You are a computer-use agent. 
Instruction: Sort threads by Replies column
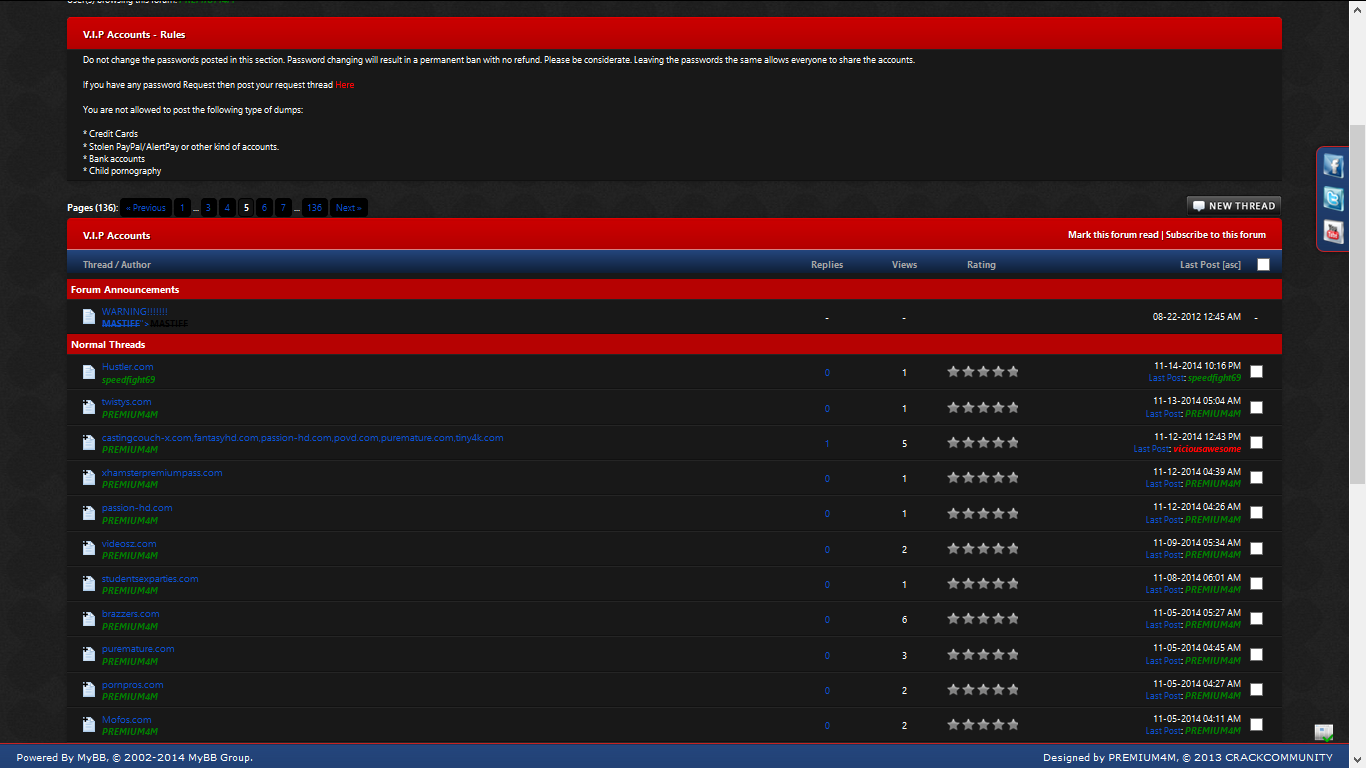pos(827,265)
